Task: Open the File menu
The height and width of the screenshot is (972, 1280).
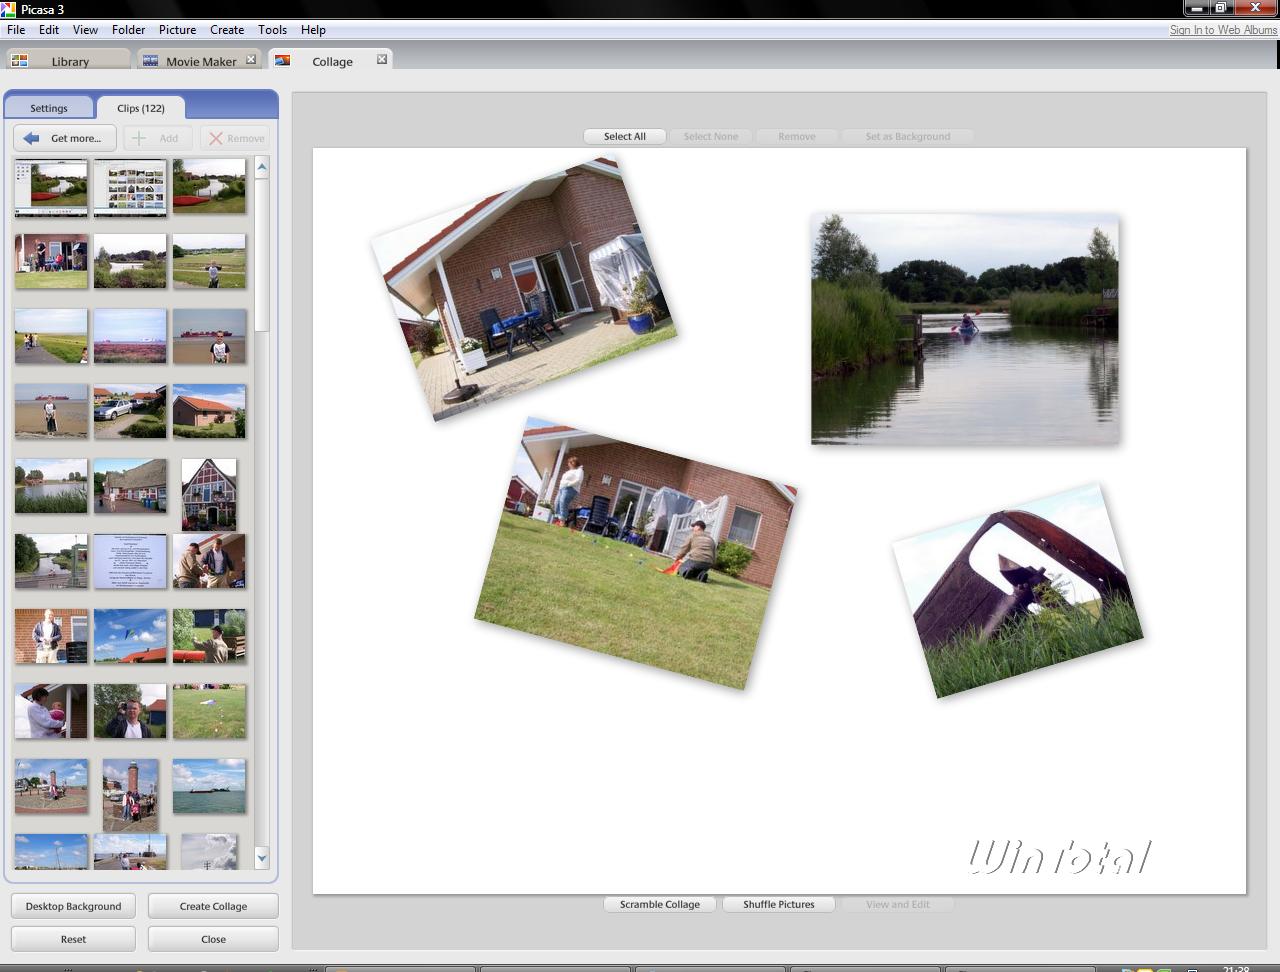Action: [x=16, y=30]
